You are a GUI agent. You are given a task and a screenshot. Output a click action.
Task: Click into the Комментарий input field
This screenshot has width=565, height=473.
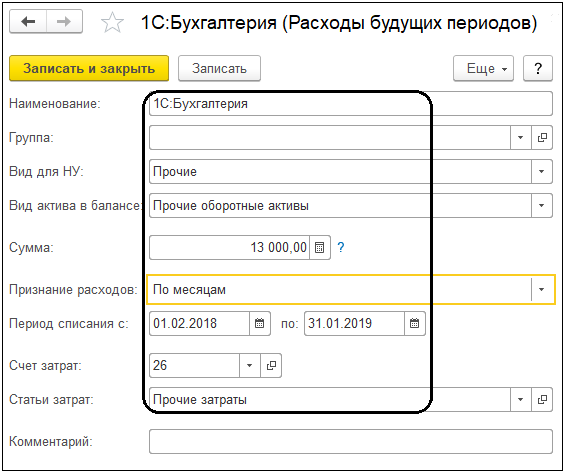pos(351,441)
